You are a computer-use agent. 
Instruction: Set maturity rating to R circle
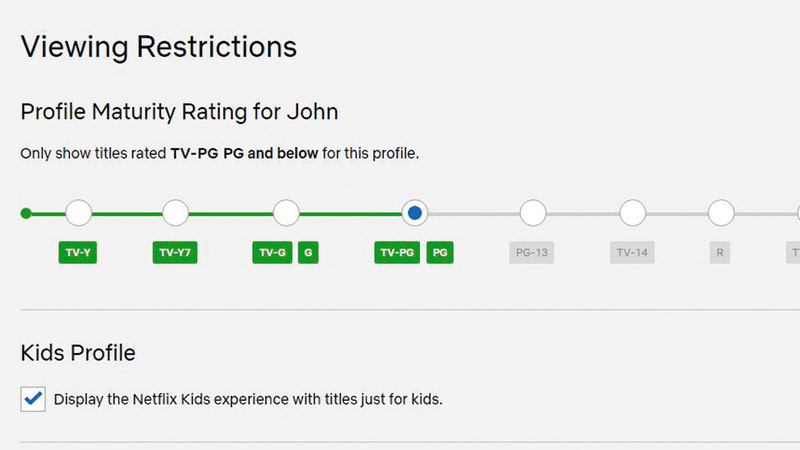(x=721, y=213)
